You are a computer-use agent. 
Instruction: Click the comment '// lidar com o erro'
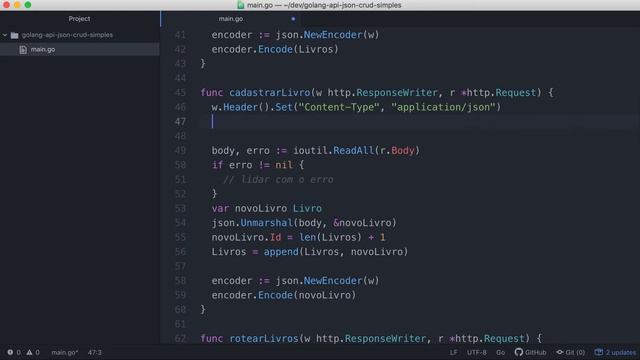[278, 180]
